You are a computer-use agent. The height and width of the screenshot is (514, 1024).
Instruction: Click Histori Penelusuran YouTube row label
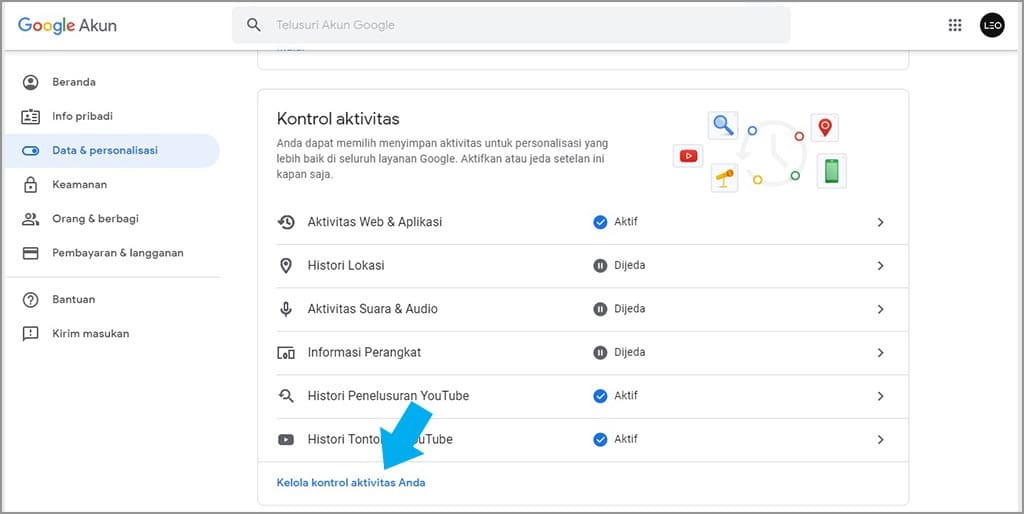tap(389, 396)
